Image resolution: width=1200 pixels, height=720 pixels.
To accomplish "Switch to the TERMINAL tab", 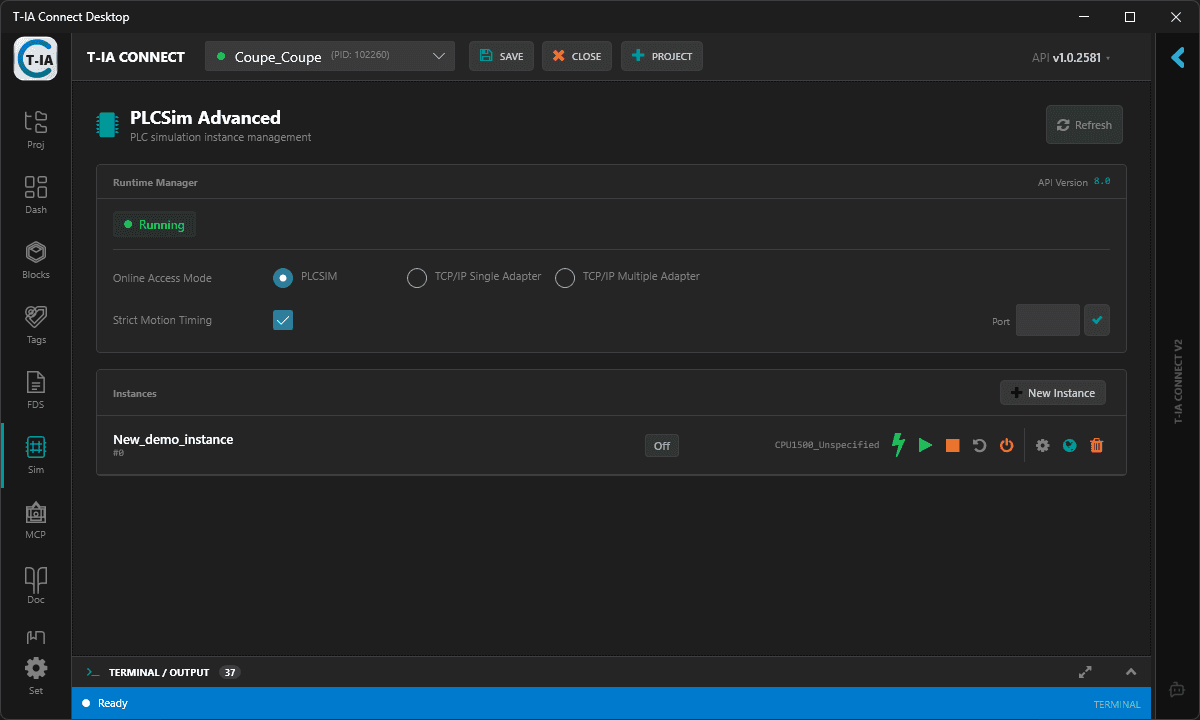I will click(1116, 703).
